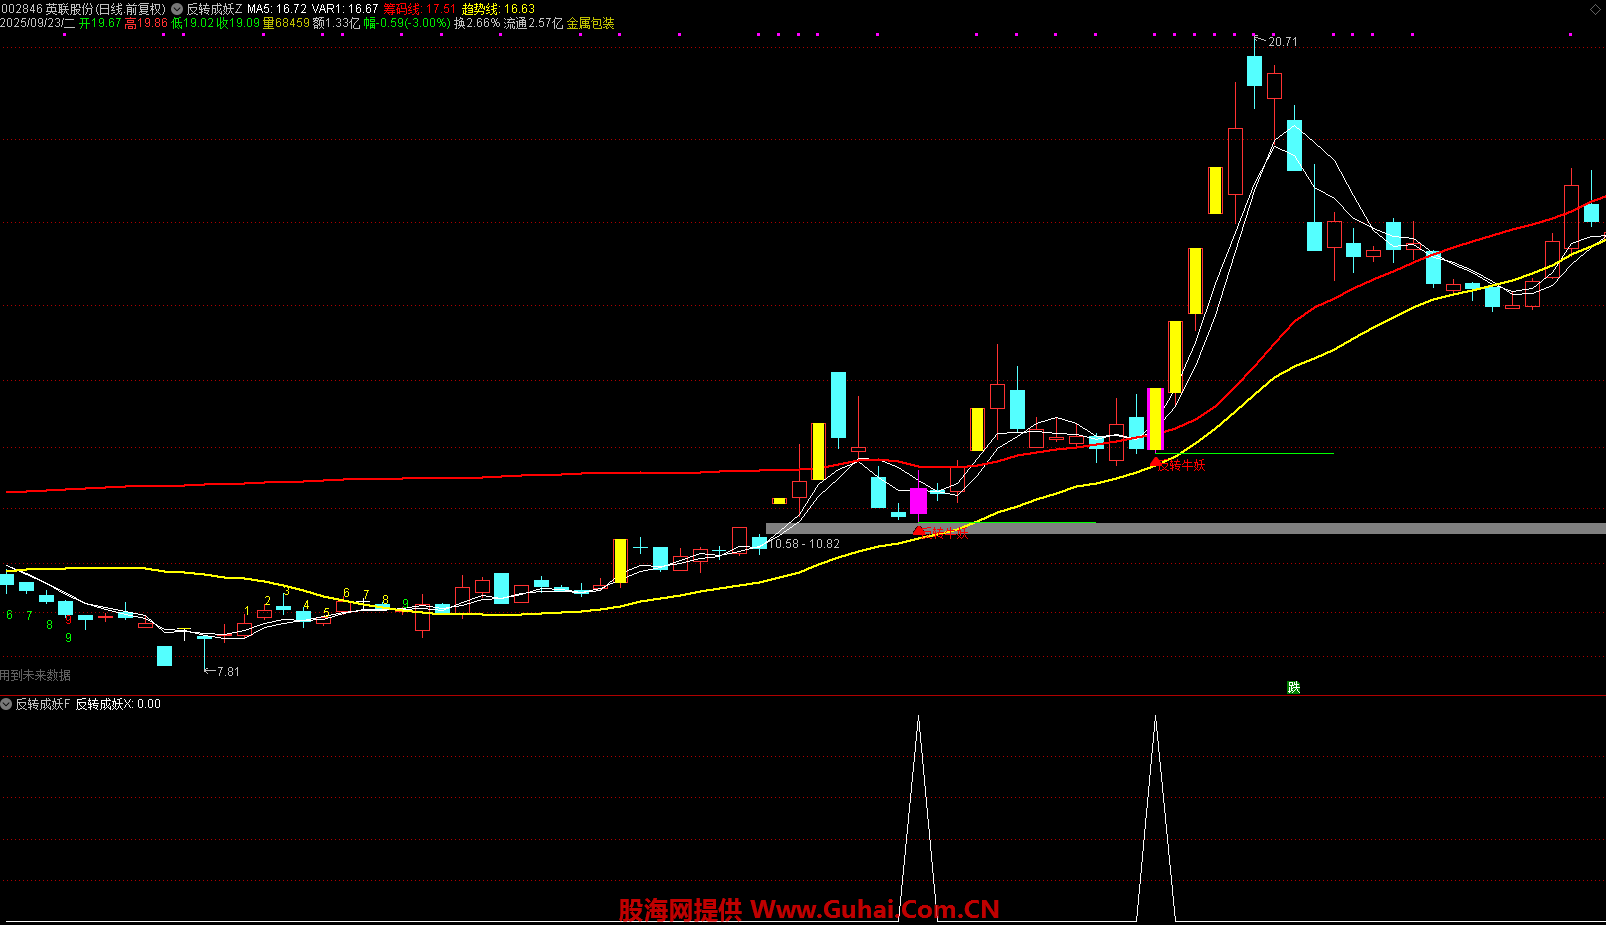Image resolution: width=1606 pixels, height=925 pixels.
Task: Click the VAR1: 16.67 value label
Action: point(345,9)
